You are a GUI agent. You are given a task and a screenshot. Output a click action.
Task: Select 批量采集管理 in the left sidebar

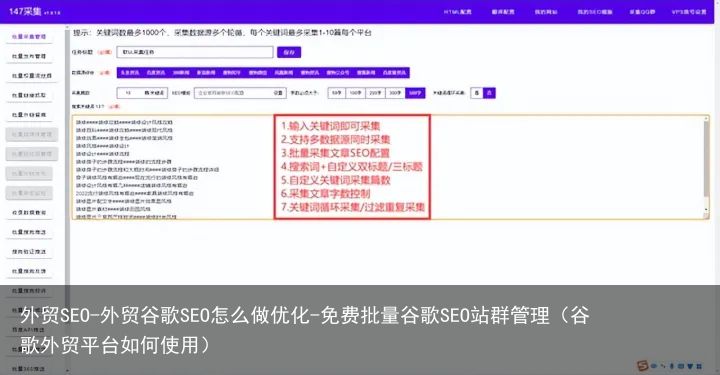pos(29,37)
